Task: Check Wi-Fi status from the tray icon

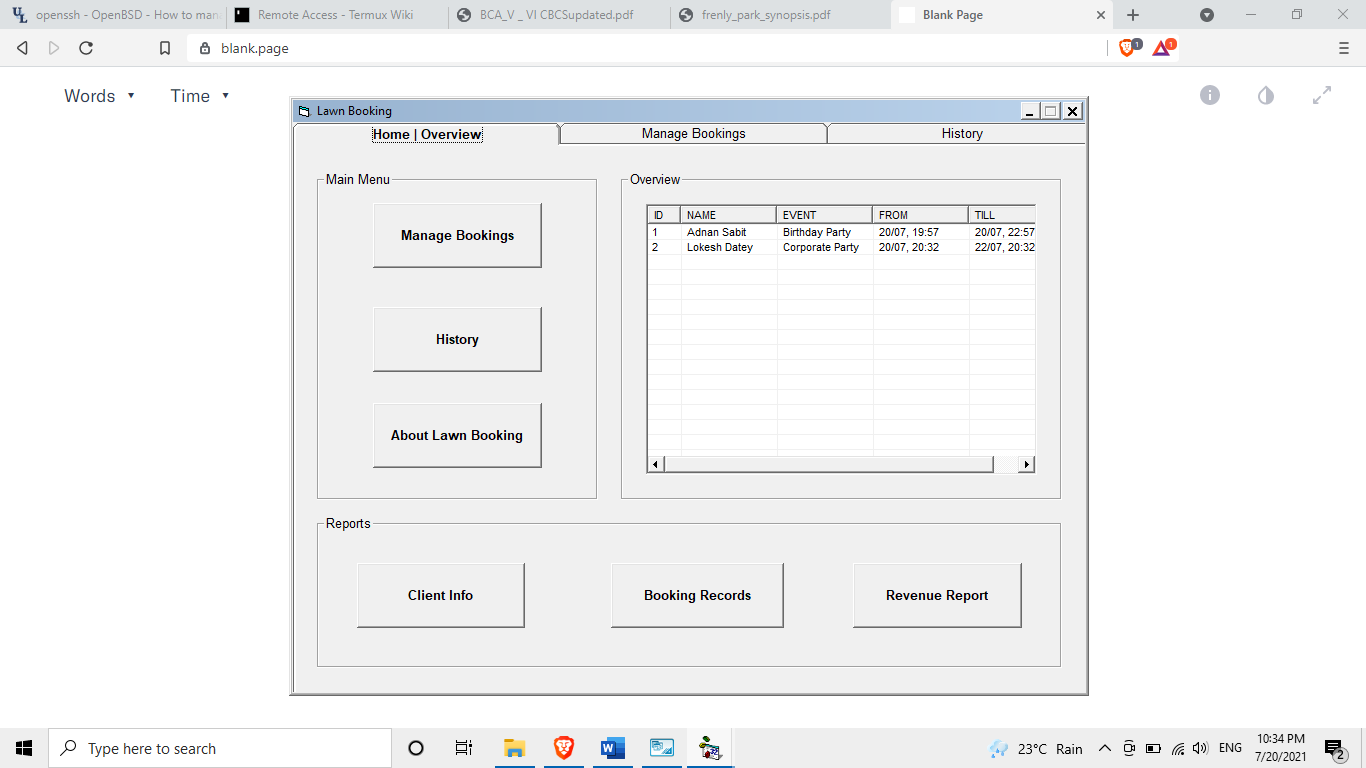Action: [1178, 748]
